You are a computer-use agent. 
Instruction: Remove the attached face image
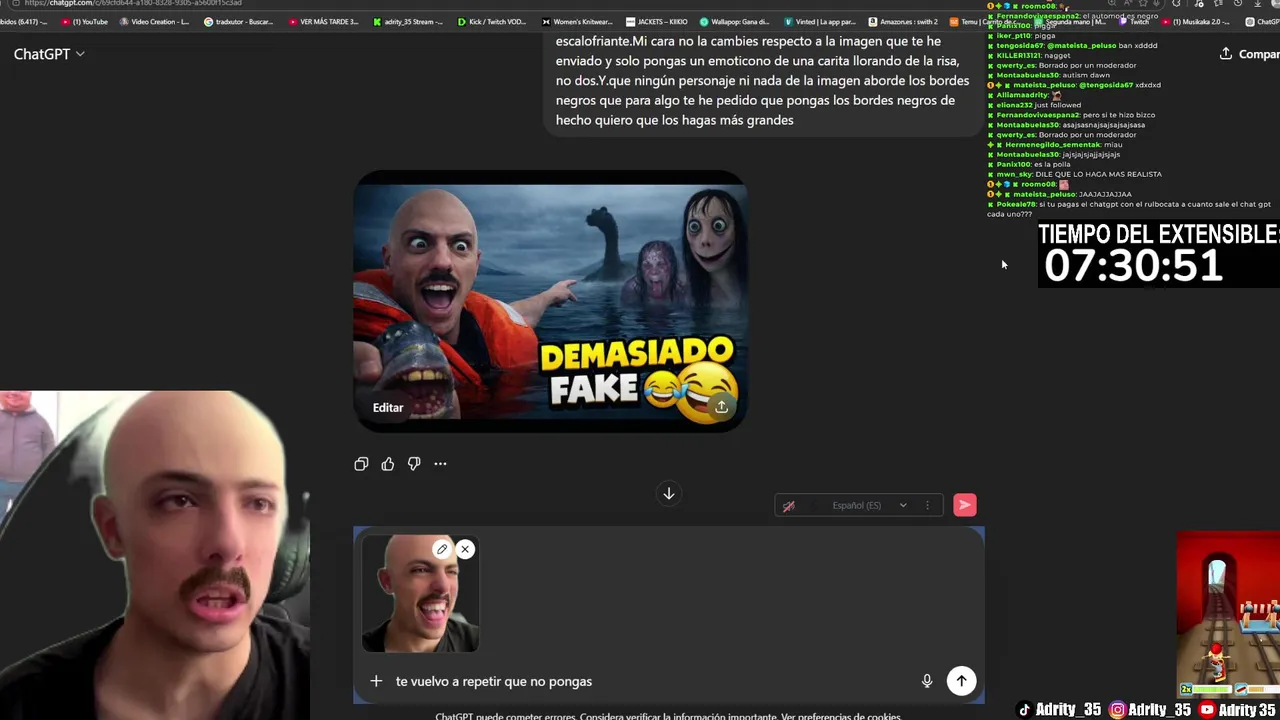[x=465, y=549]
